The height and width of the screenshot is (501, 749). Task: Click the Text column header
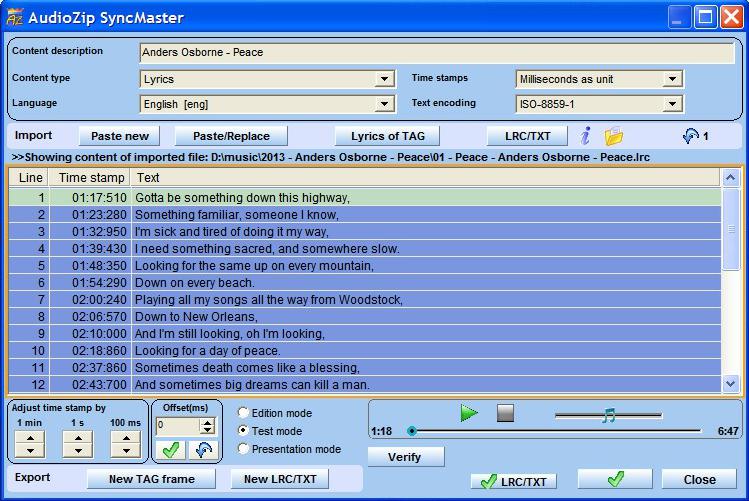425,178
